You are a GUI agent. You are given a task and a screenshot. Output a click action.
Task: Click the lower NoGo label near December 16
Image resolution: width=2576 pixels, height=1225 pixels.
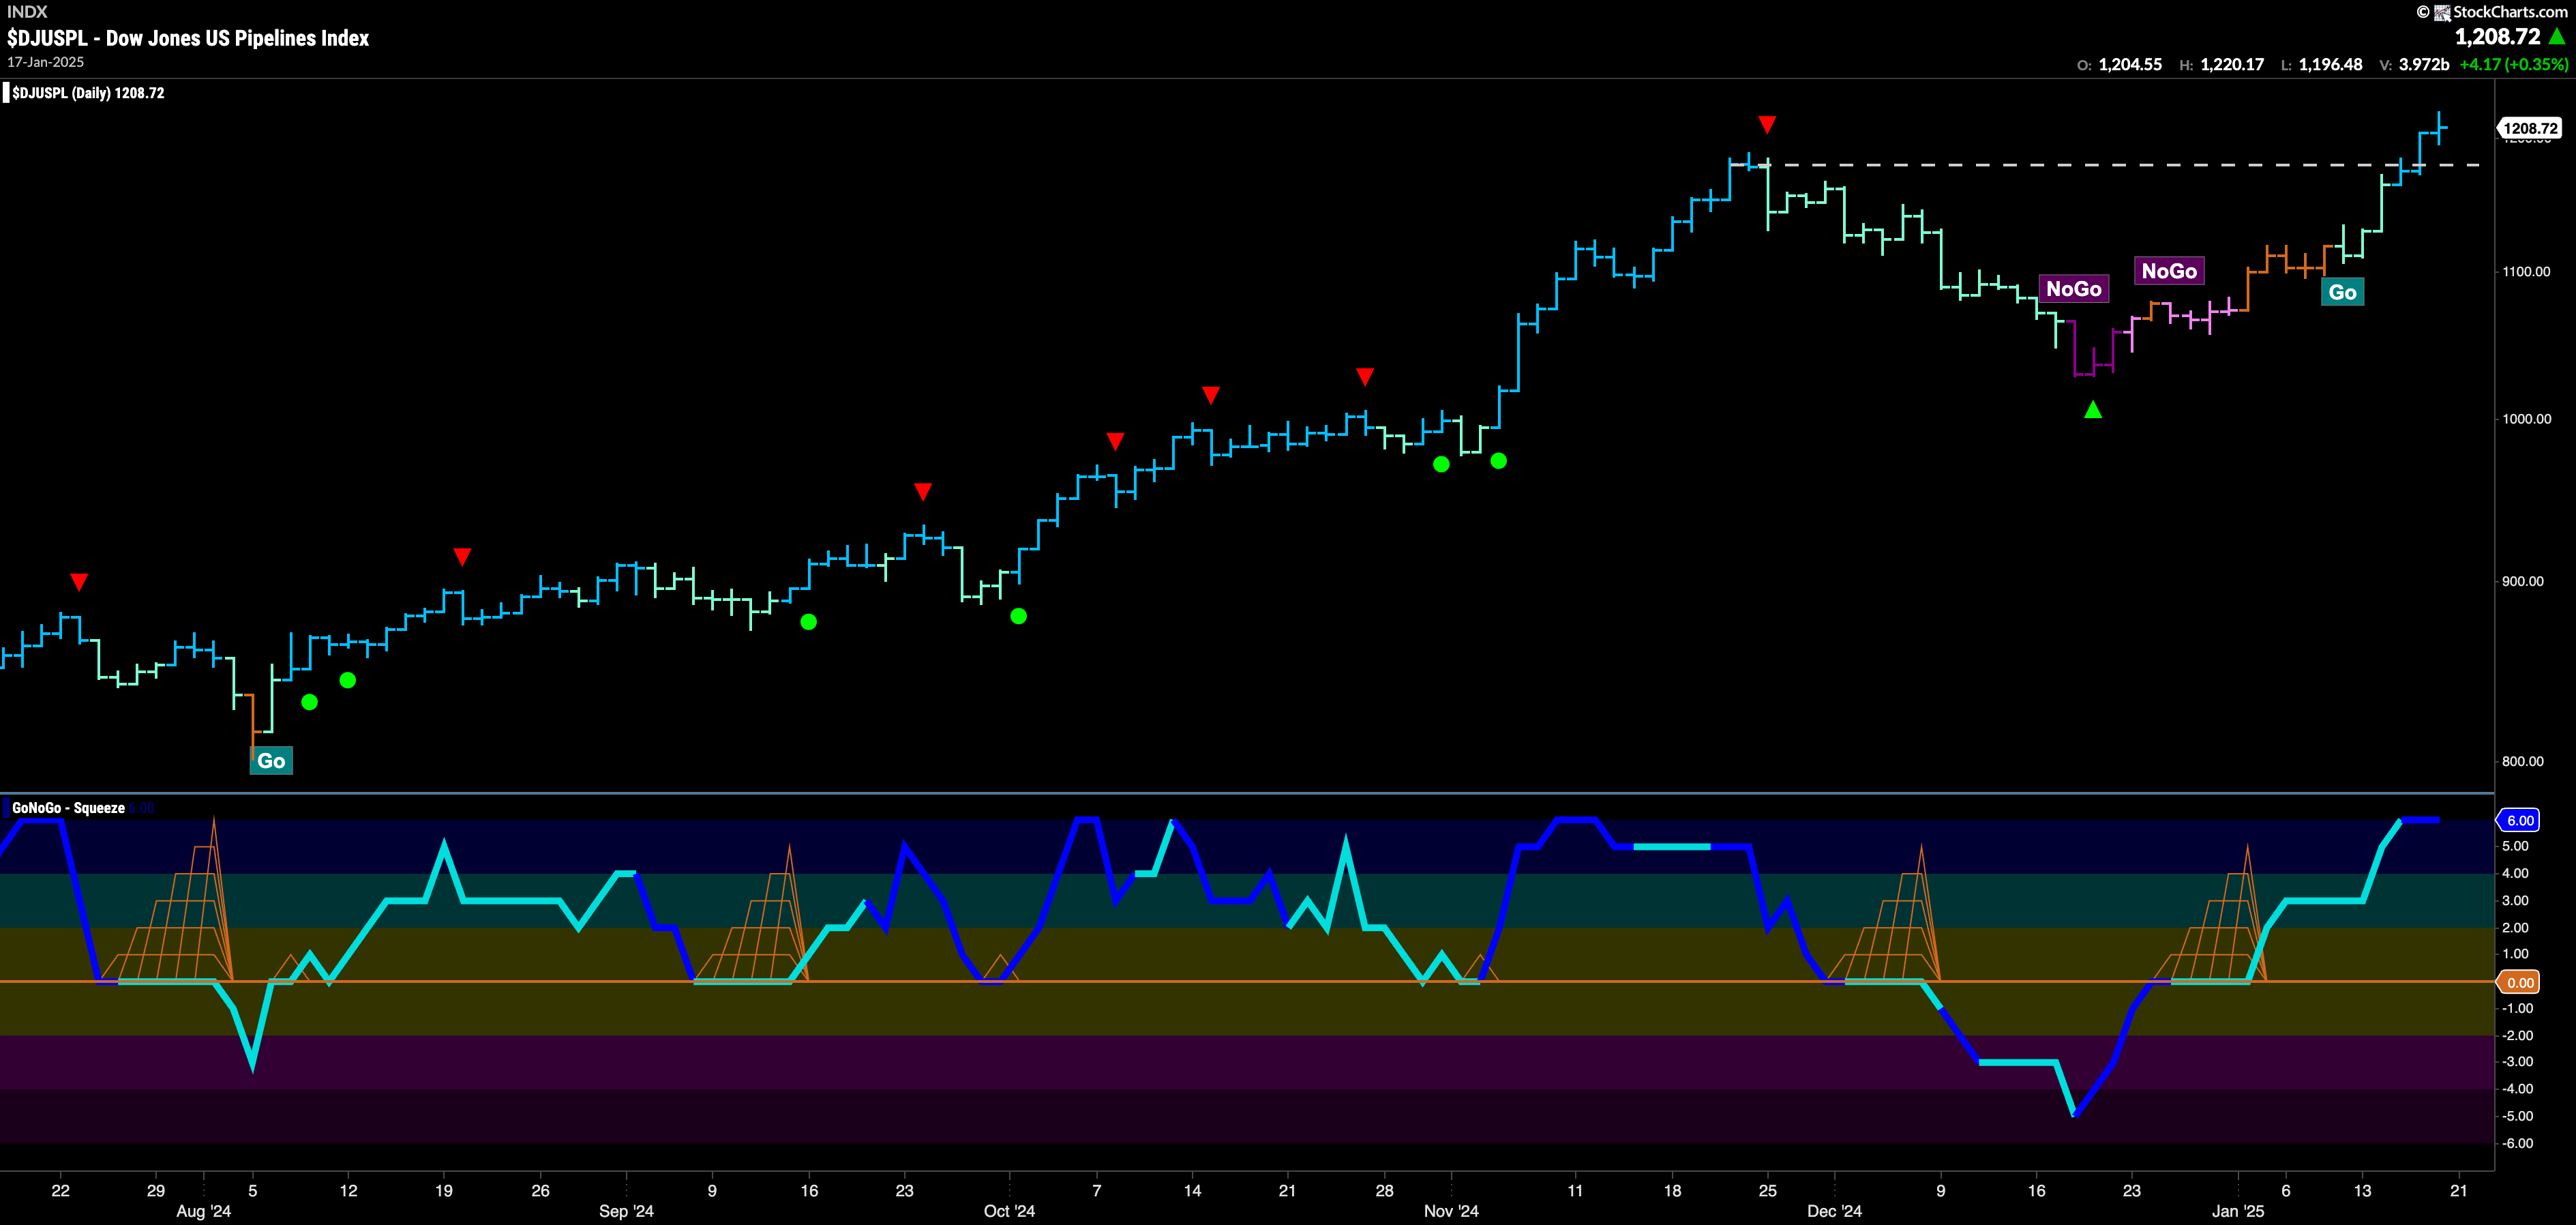point(2074,289)
